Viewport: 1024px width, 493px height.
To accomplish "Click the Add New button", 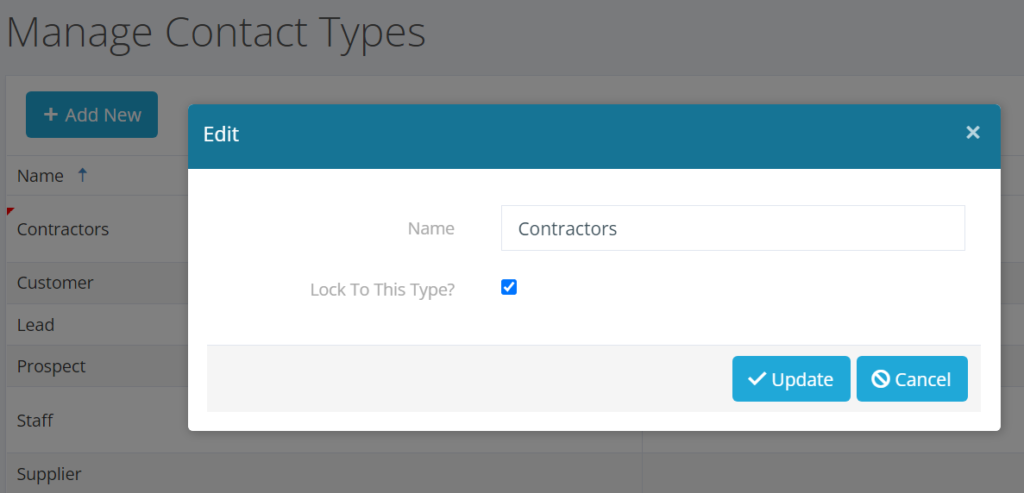I will coord(92,115).
